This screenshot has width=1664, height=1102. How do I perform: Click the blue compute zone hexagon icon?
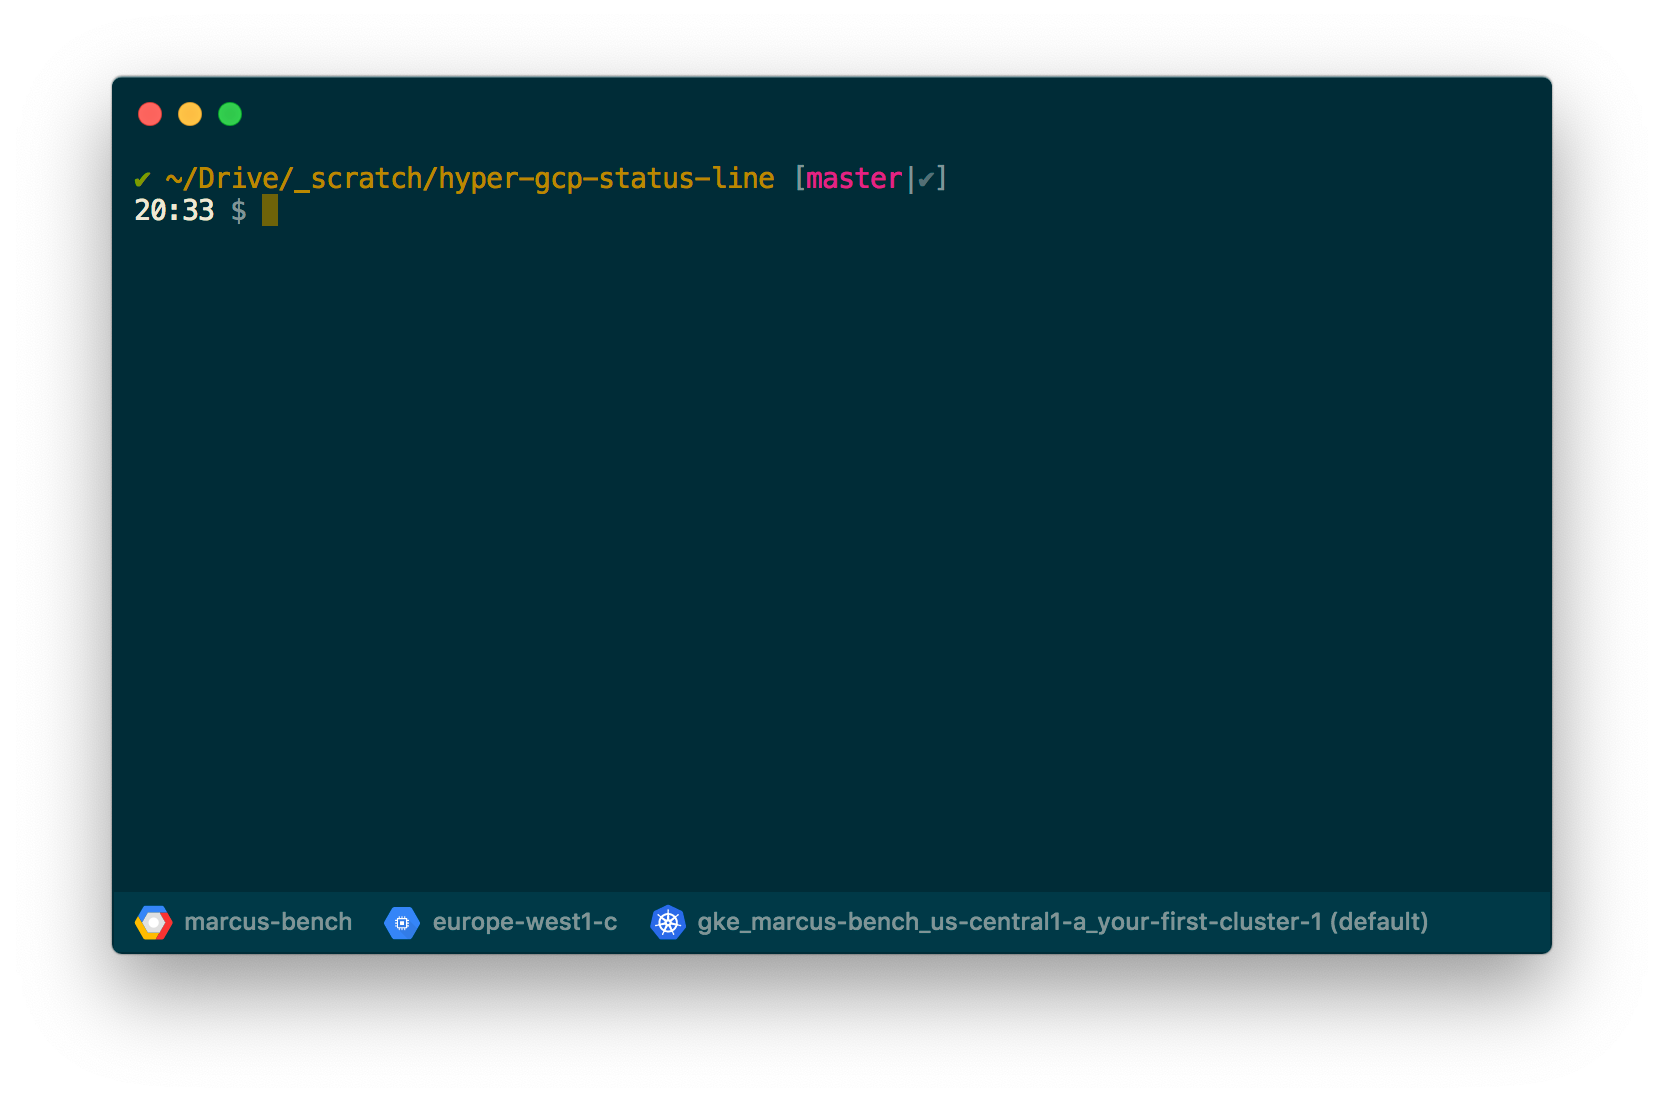point(403,922)
